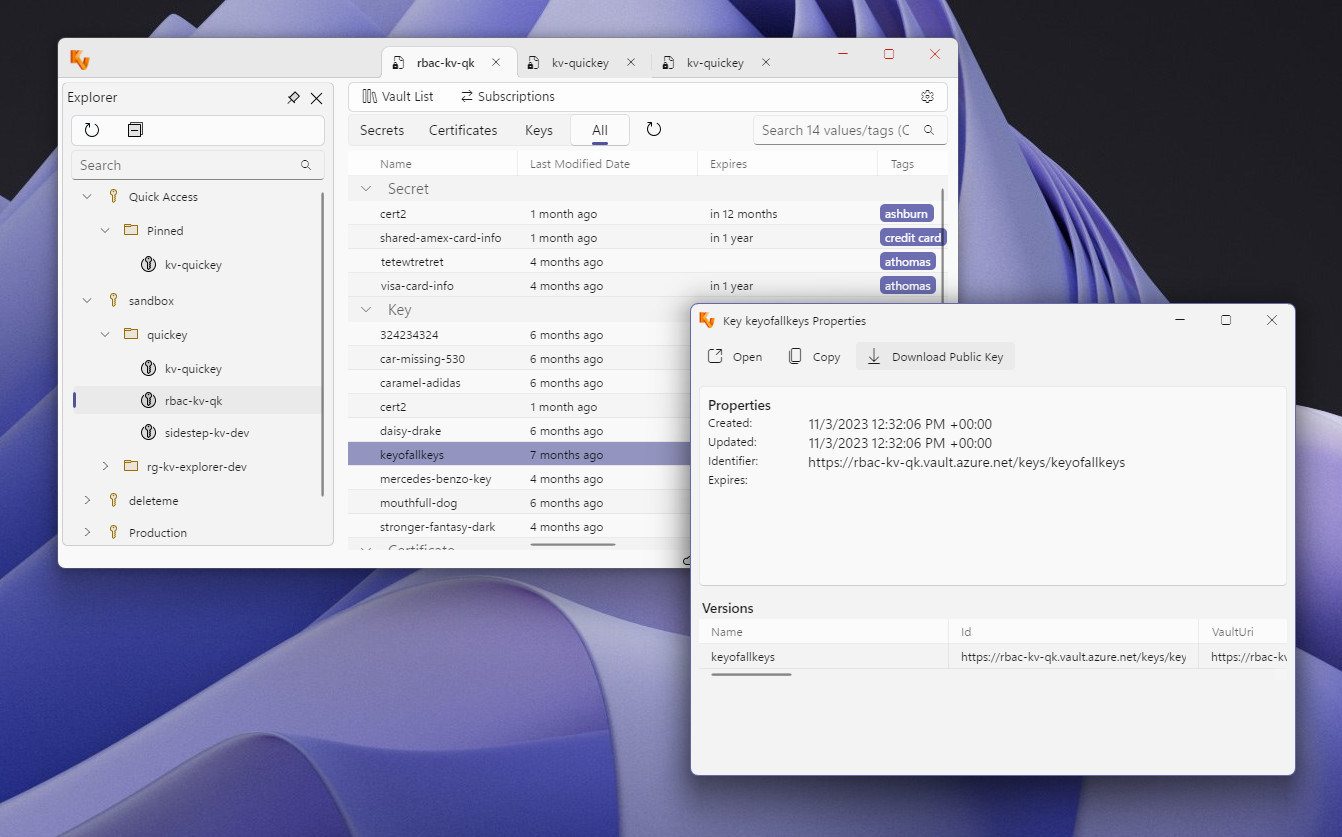The image size is (1342, 837).
Task: Collapse the Quick Access tree node
Action: pyautogui.click(x=87, y=197)
